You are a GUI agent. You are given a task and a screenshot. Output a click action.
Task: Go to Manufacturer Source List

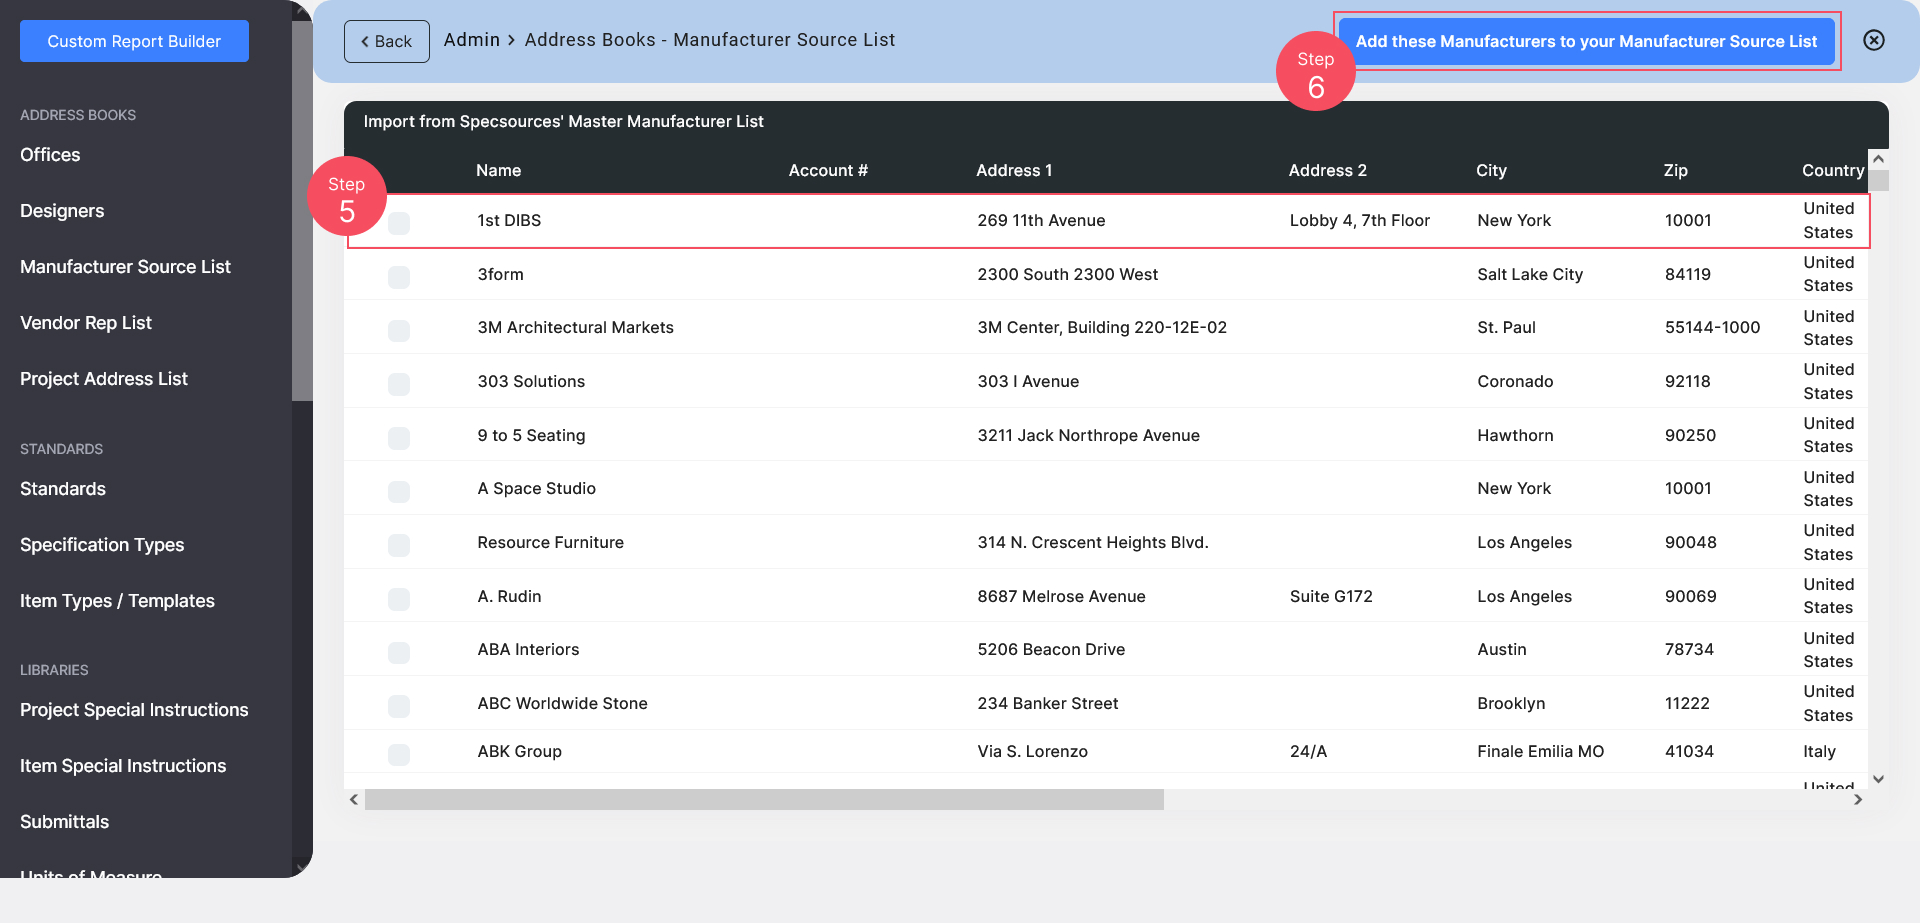click(x=125, y=267)
